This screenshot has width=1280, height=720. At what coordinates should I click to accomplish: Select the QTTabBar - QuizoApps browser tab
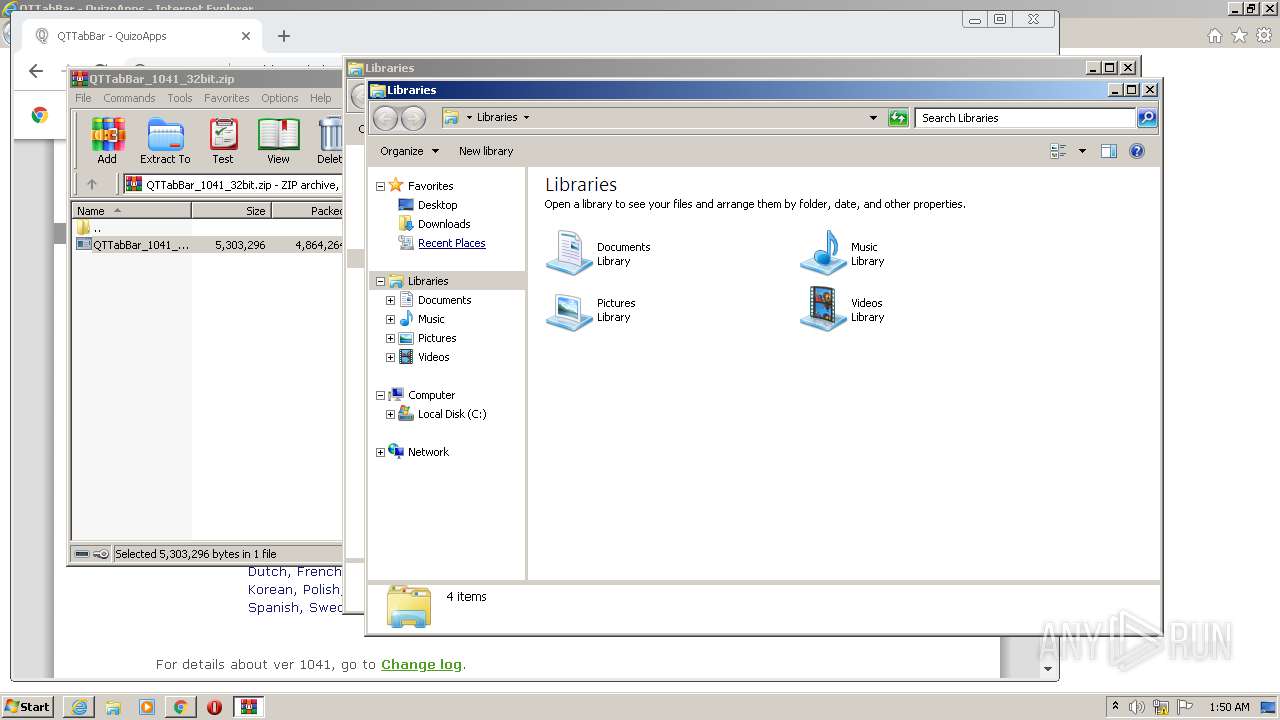[143, 36]
